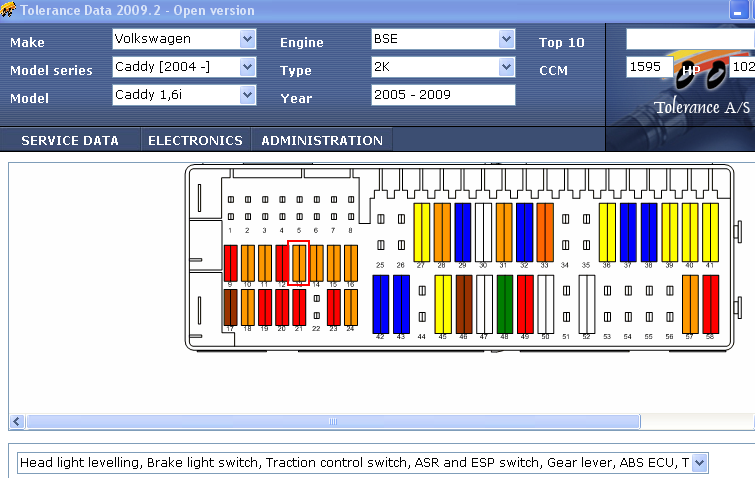Select white fuse number 30
755x480 pixels.
pyautogui.click(x=483, y=233)
